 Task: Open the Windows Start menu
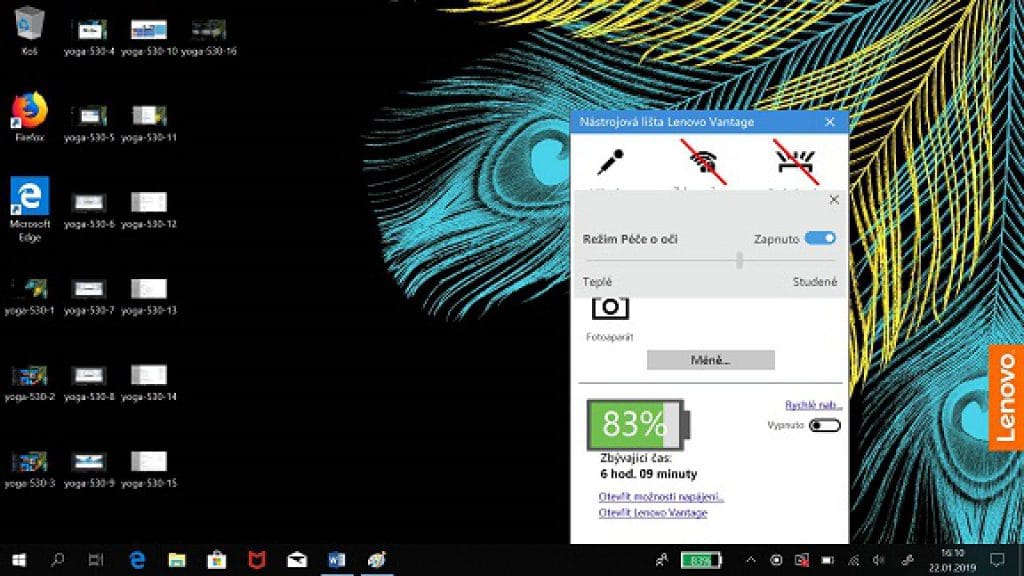(x=18, y=560)
